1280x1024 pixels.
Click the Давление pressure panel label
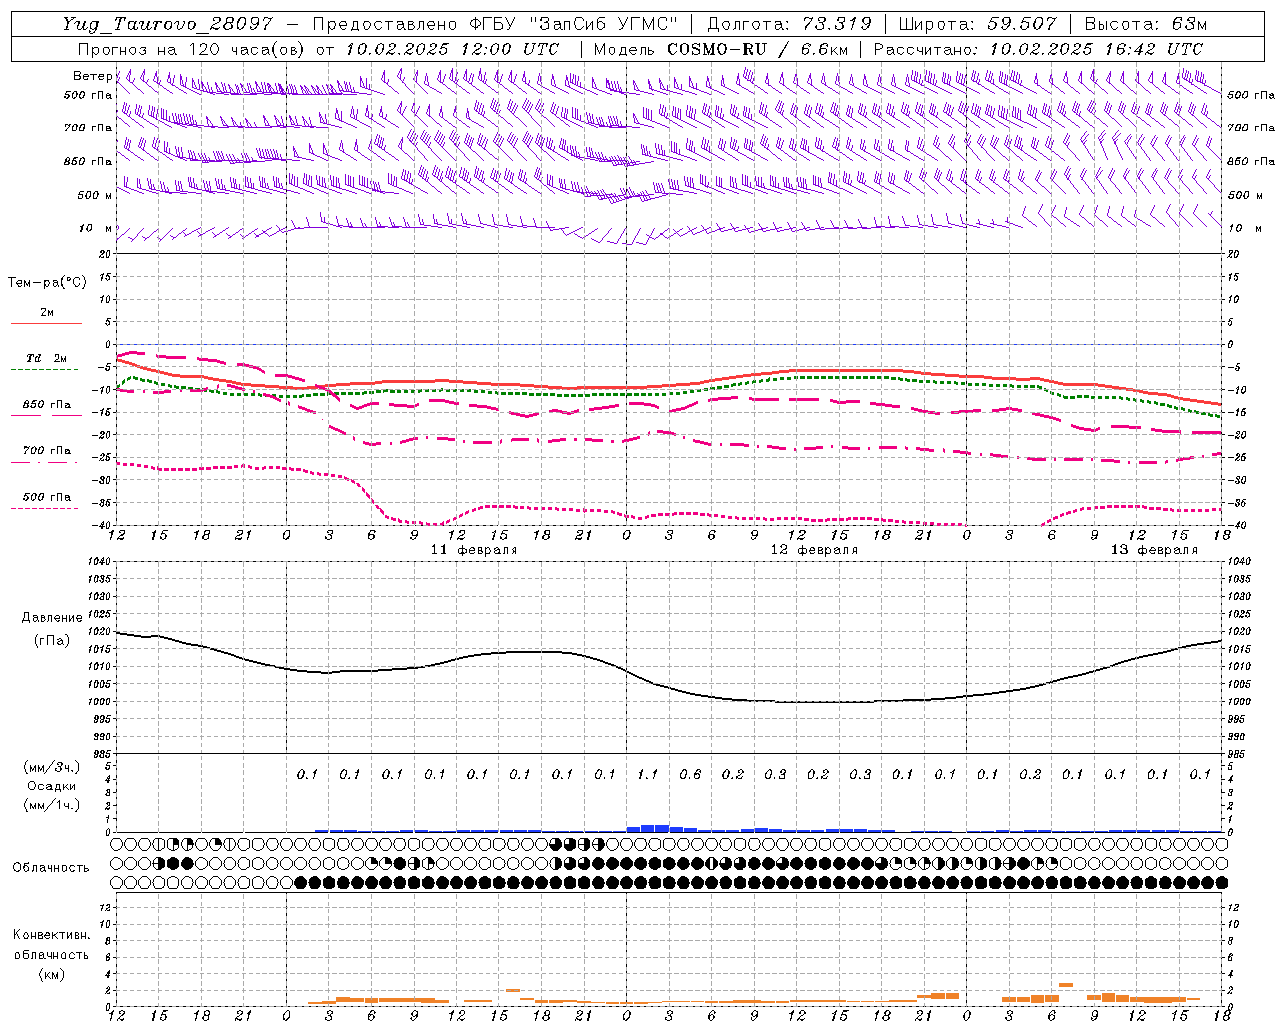coord(52,618)
